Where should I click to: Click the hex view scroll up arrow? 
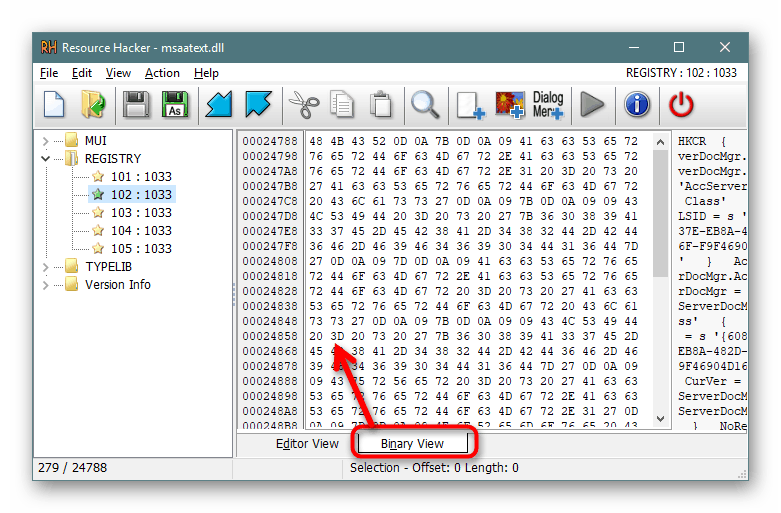[660, 142]
